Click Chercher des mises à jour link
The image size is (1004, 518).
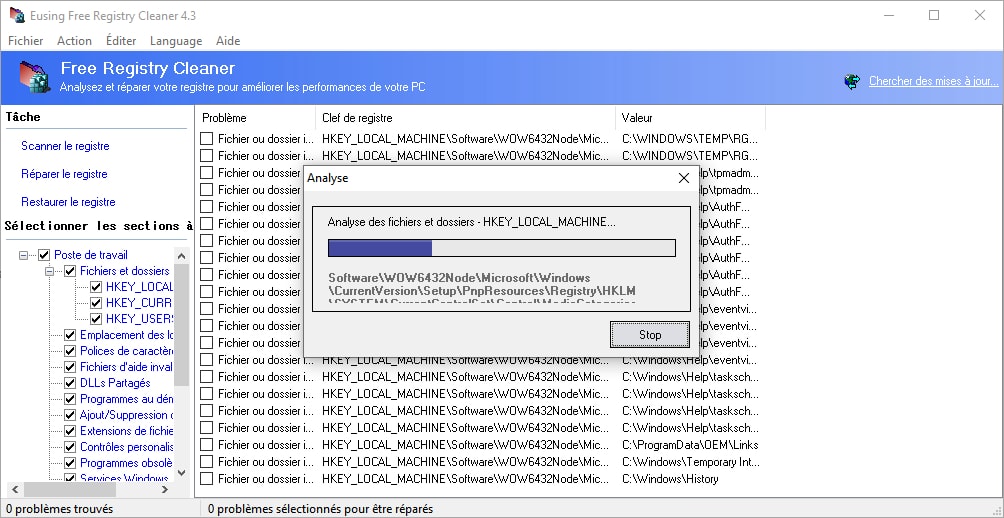(934, 81)
